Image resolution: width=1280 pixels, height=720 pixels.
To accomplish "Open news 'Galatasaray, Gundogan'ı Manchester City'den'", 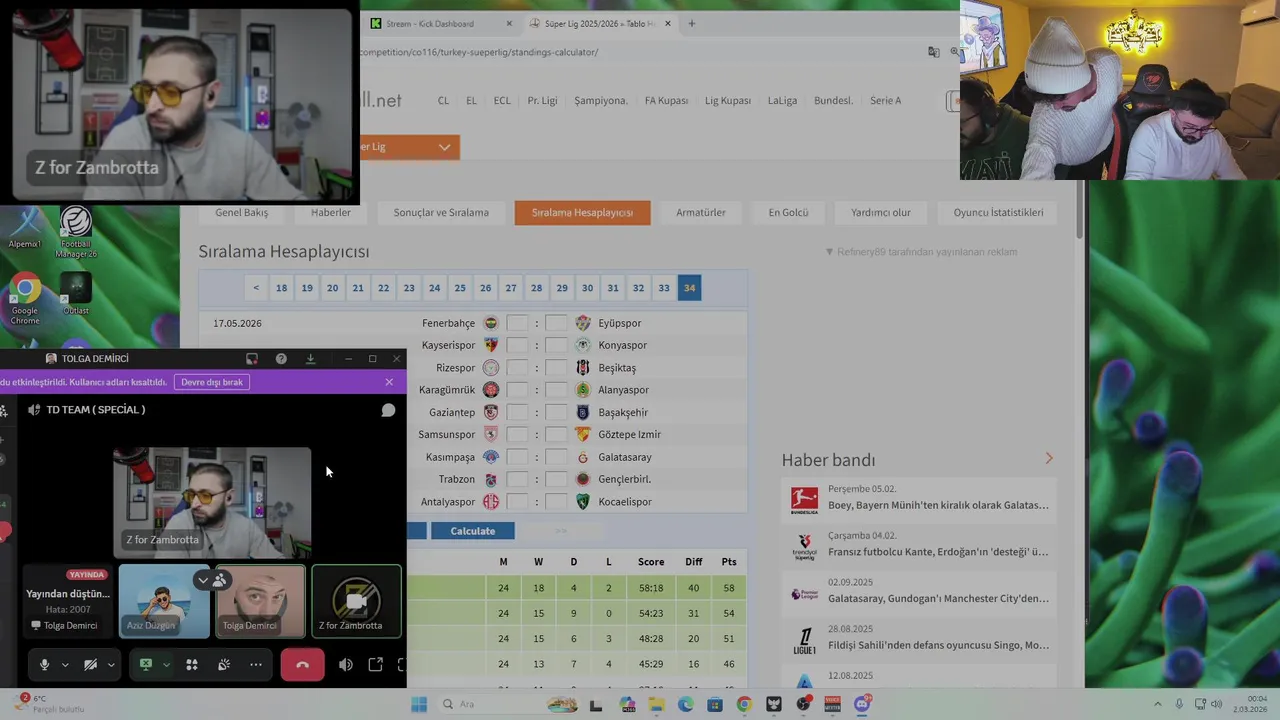I will pyautogui.click(x=938, y=598).
